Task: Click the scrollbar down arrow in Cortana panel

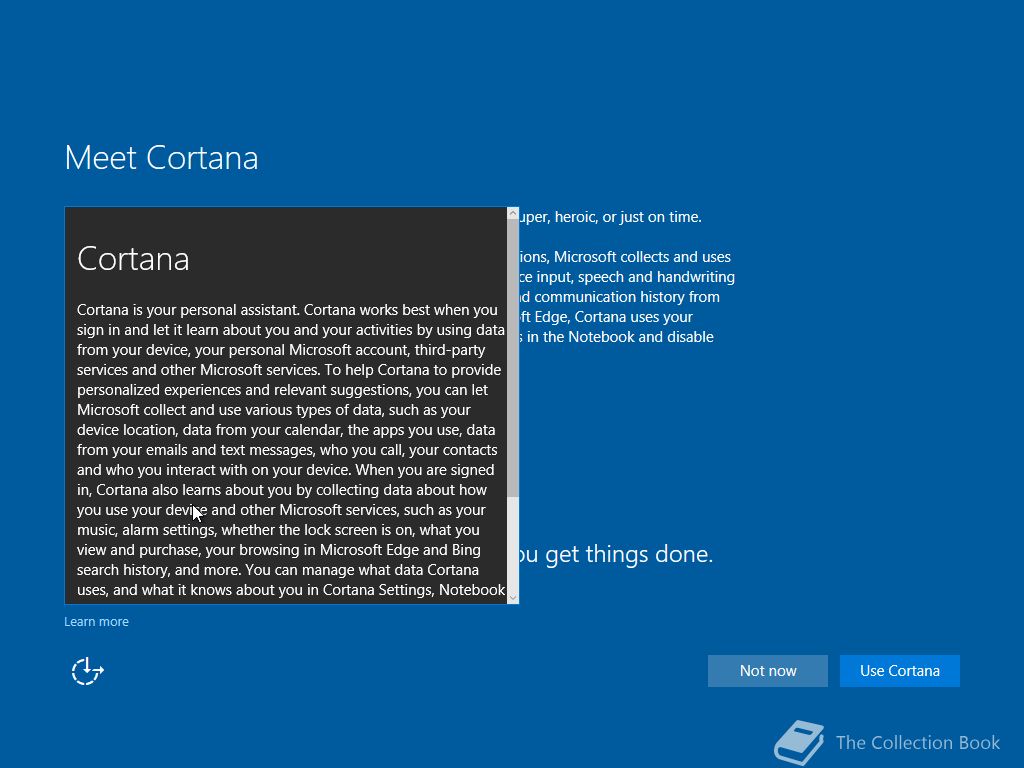Action: pyautogui.click(x=513, y=598)
